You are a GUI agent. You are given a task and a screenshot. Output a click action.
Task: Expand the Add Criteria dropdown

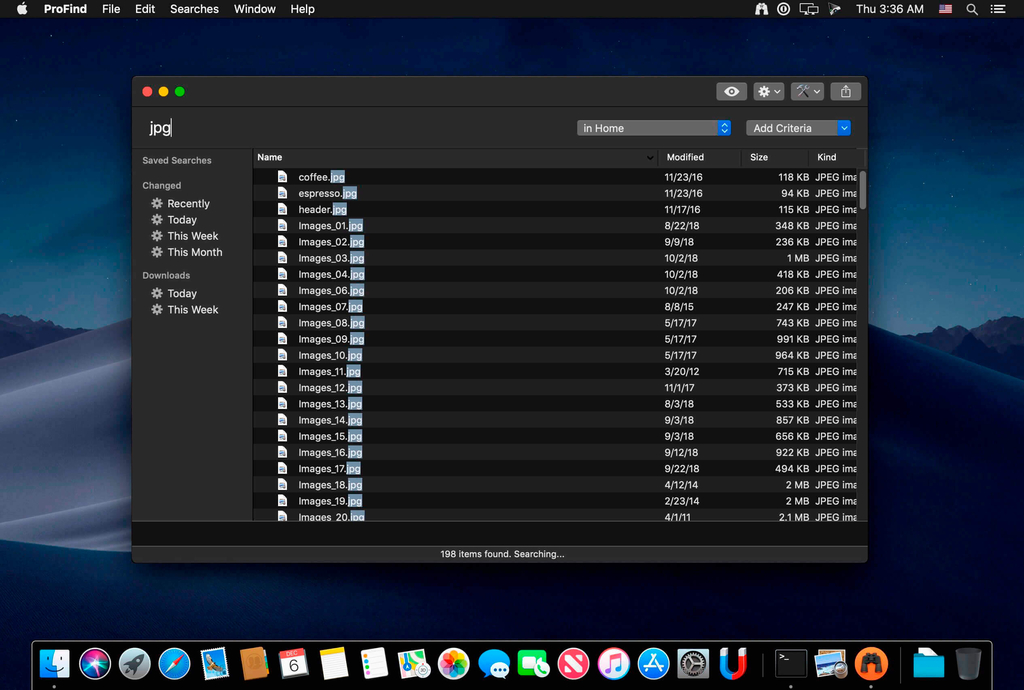(798, 128)
